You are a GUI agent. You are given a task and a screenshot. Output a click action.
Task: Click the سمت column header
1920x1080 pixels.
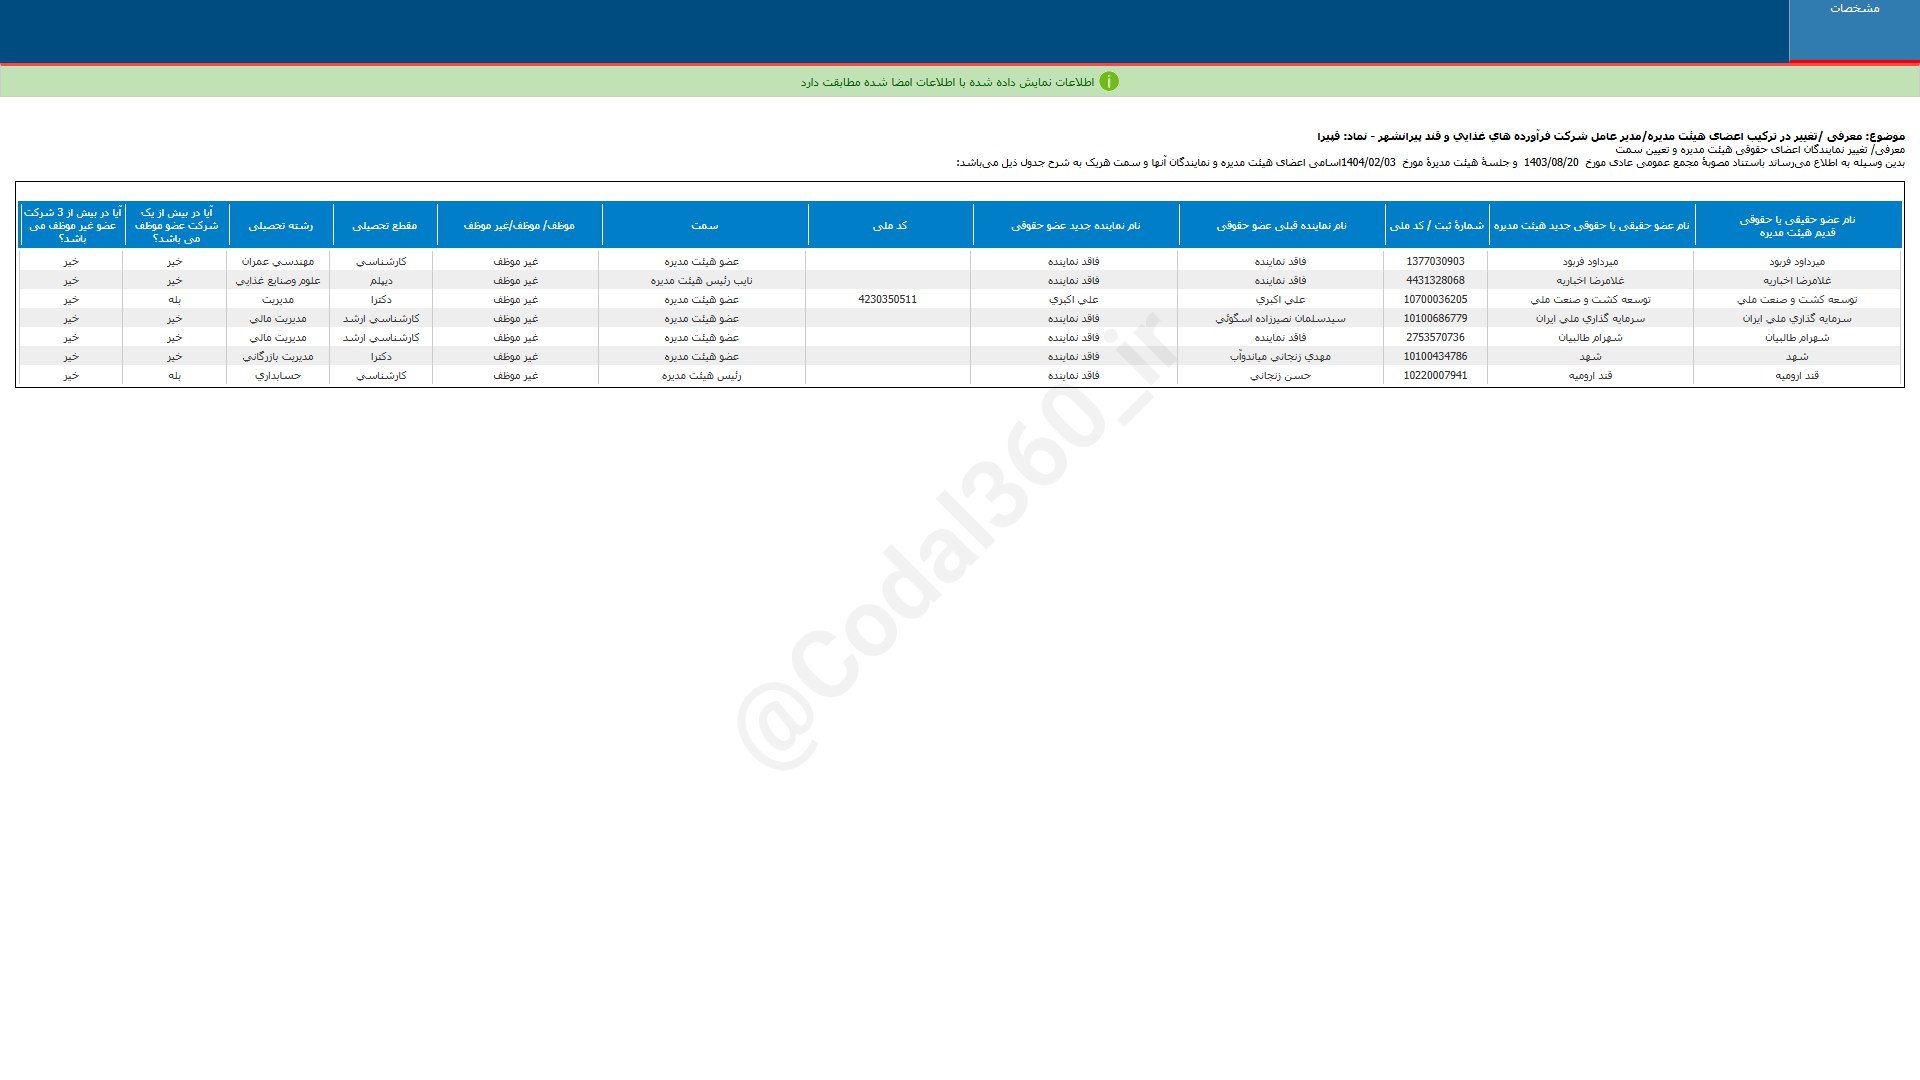pyautogui.click(x=704, y=226)
